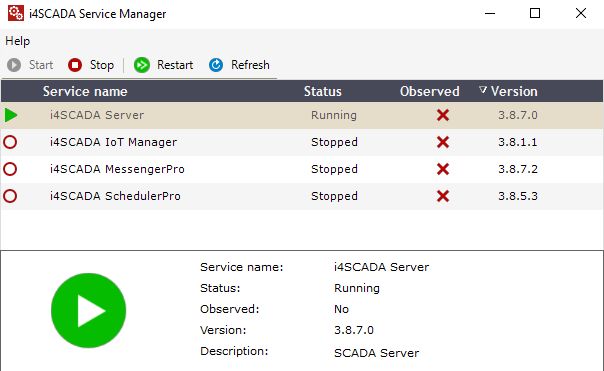Screen dimensions: 604x371
Task: Click the large green play status icon
Action: point(89,311)
